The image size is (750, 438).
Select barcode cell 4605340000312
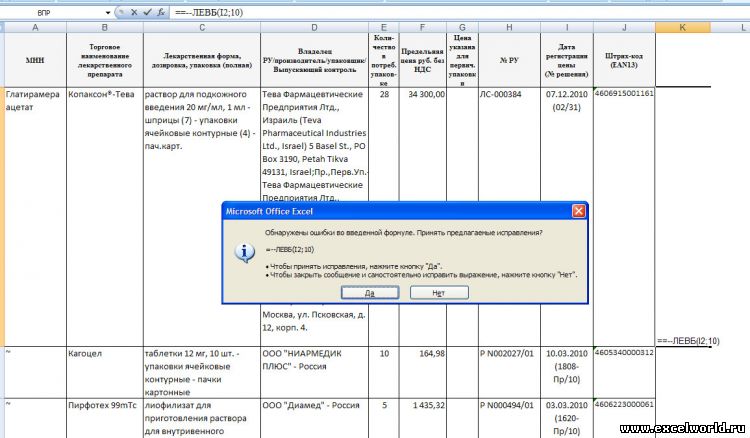624,372
